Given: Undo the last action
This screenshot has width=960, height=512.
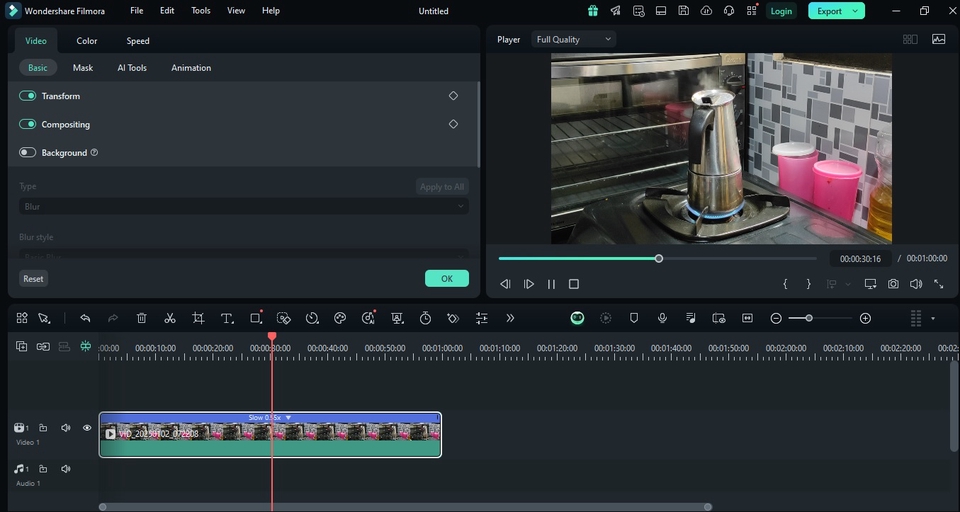Looking at the screenshot, I should pos(85,318).
